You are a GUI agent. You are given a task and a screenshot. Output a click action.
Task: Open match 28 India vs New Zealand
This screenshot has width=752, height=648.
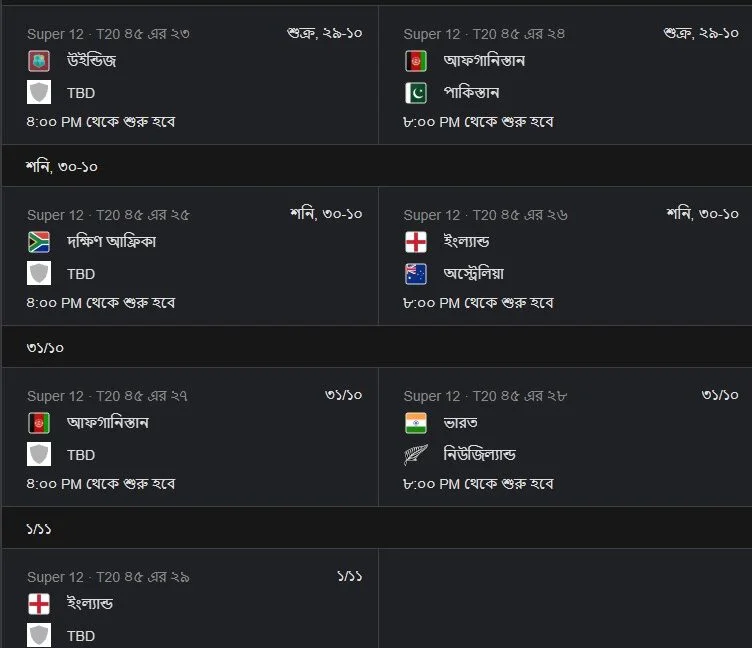point(565,437)
